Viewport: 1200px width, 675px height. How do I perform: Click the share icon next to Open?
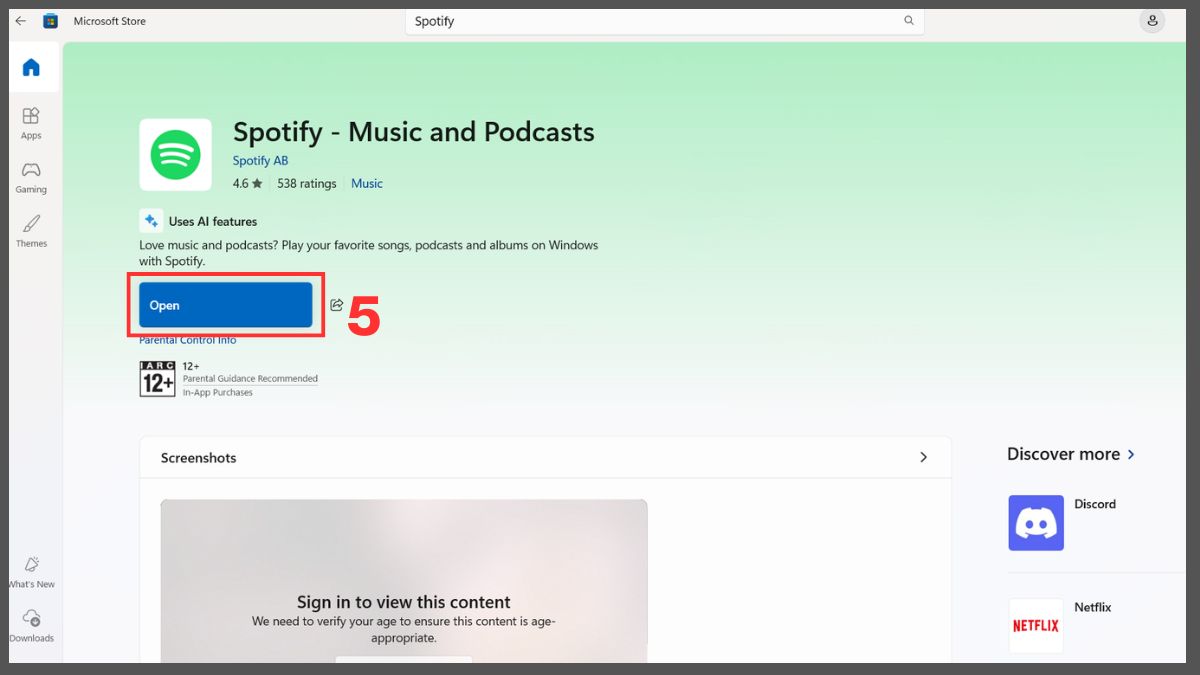click(336, 305)
